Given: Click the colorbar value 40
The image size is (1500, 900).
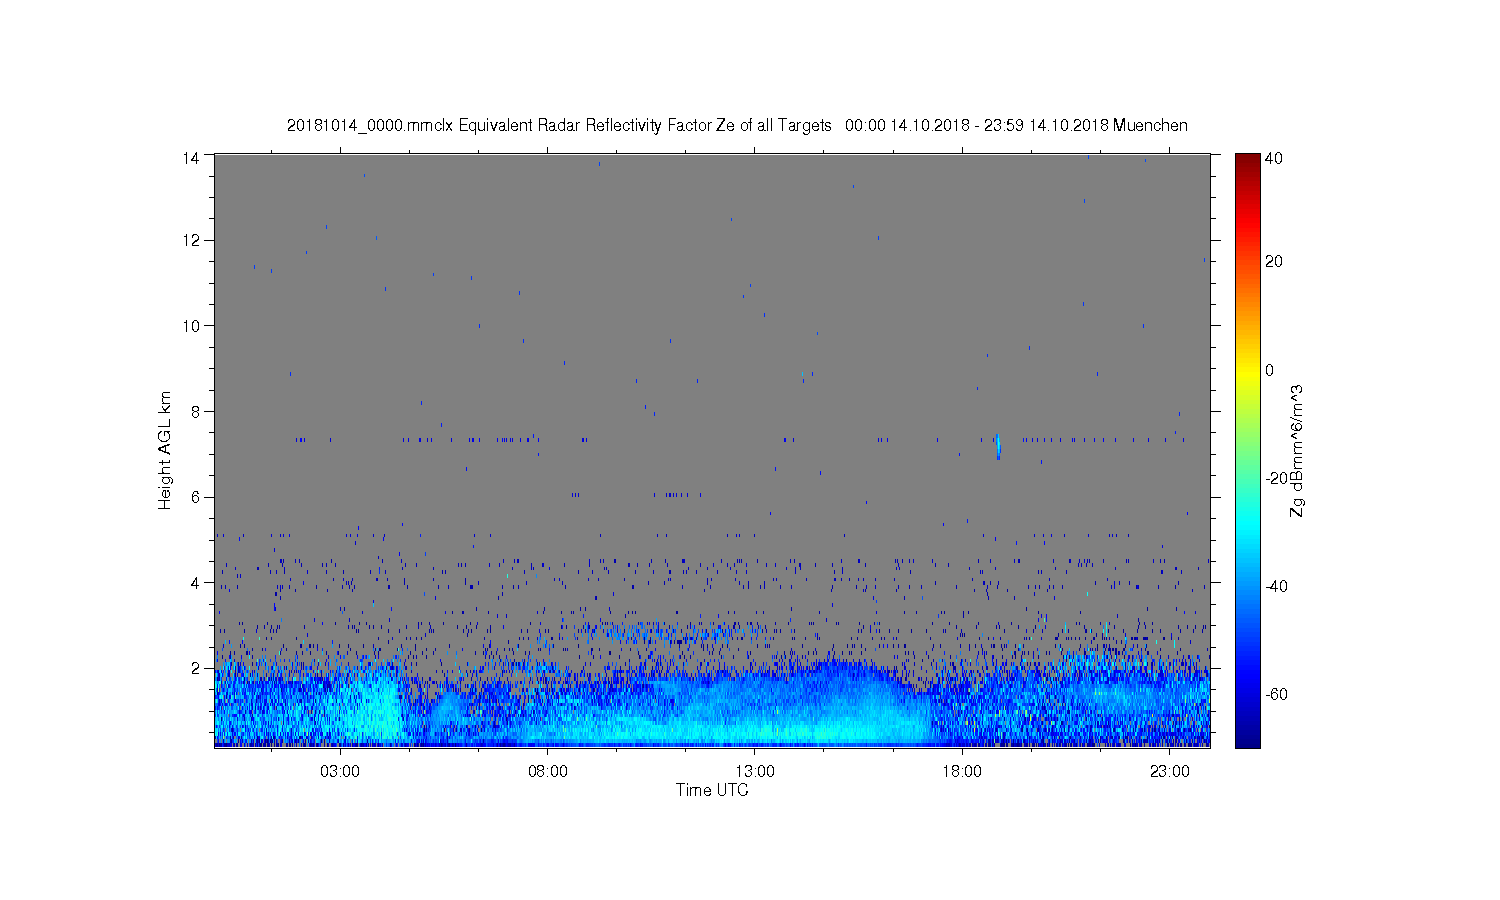Looking at the screenshot, I should [1274, 158].
